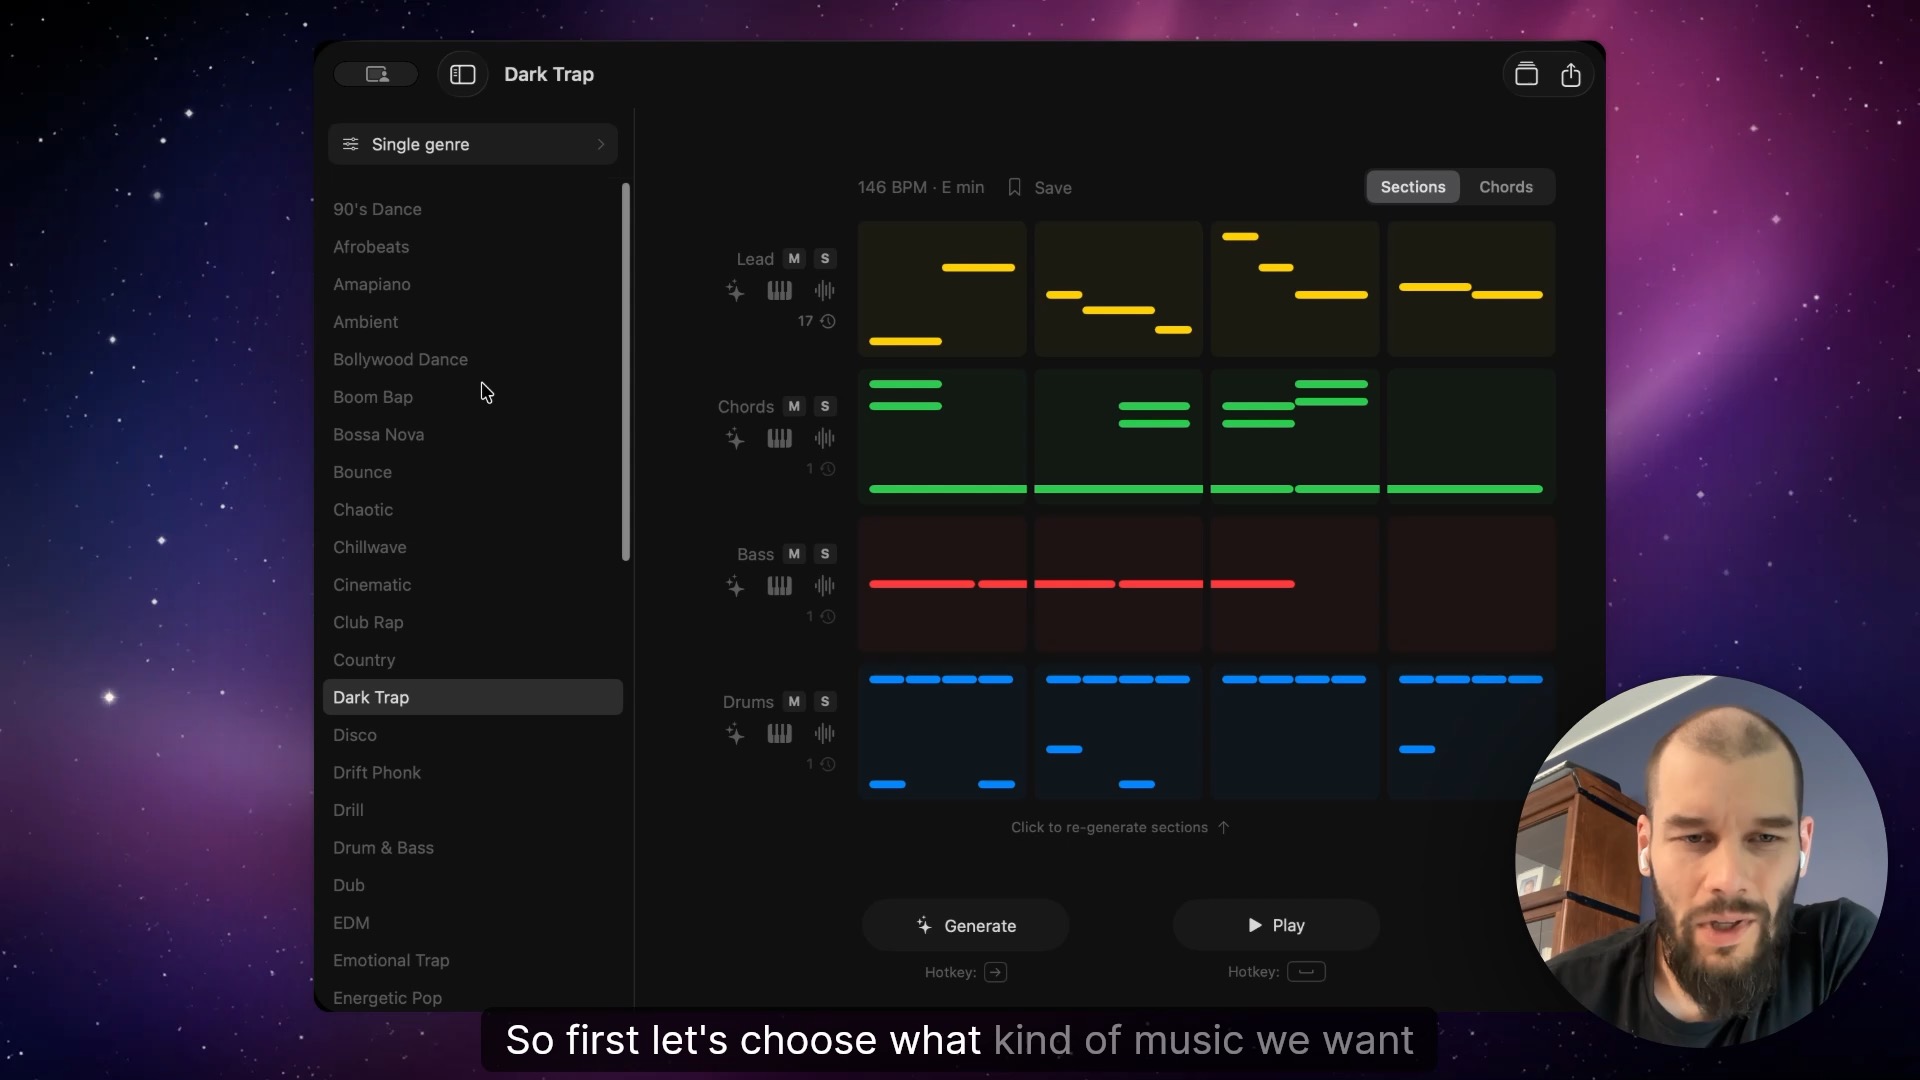Open Lead track piano keys icon

pyautogui.click(x=779, y=291)
